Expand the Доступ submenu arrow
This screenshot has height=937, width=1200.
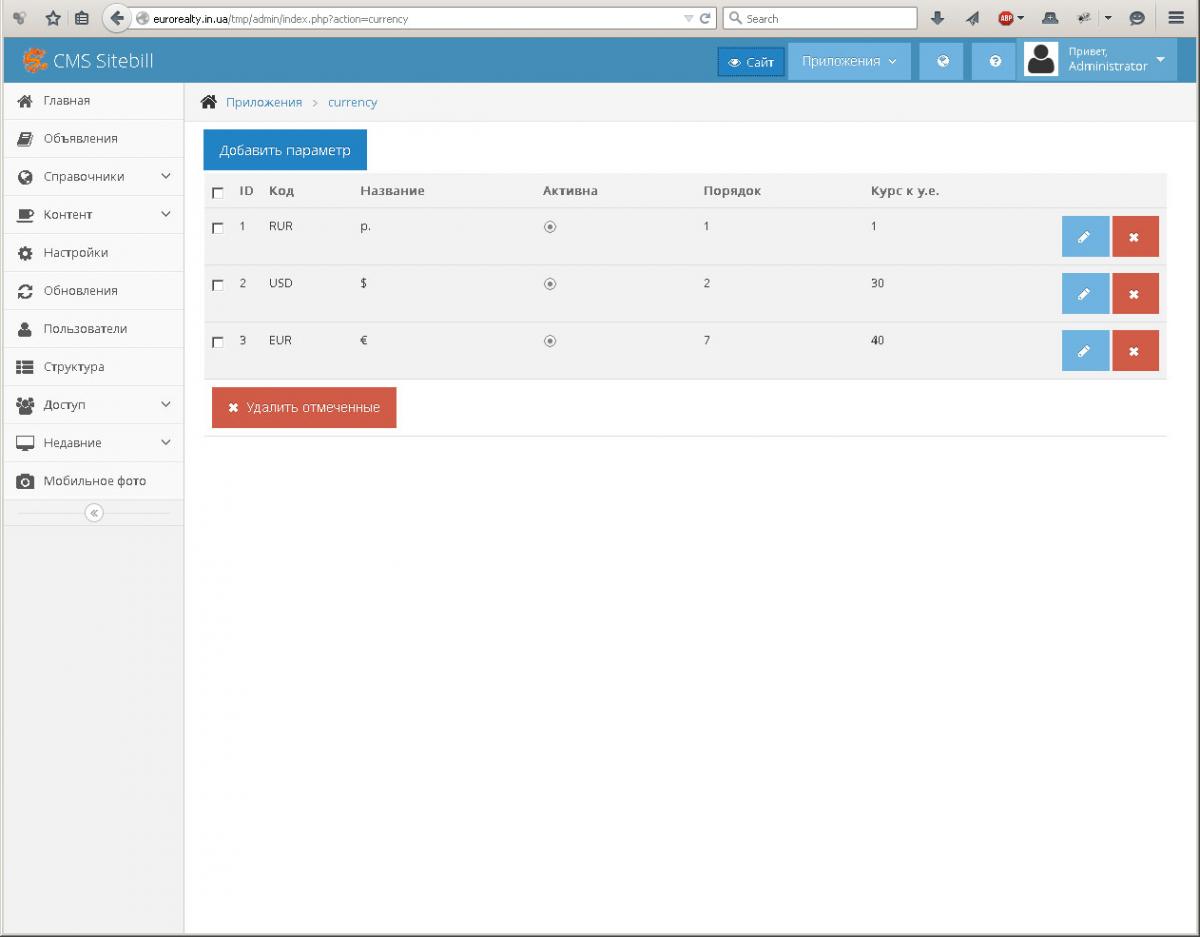[x=166, y=404]
